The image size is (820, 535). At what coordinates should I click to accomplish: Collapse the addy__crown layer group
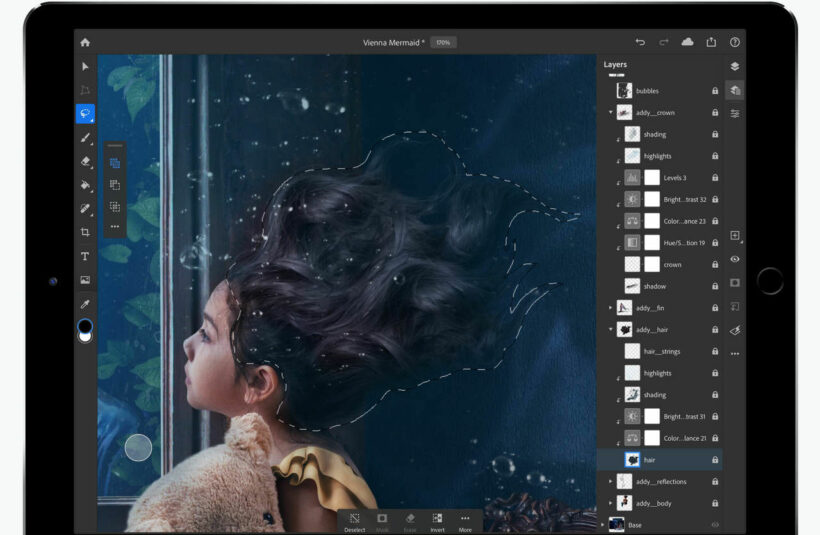point(610,112)
